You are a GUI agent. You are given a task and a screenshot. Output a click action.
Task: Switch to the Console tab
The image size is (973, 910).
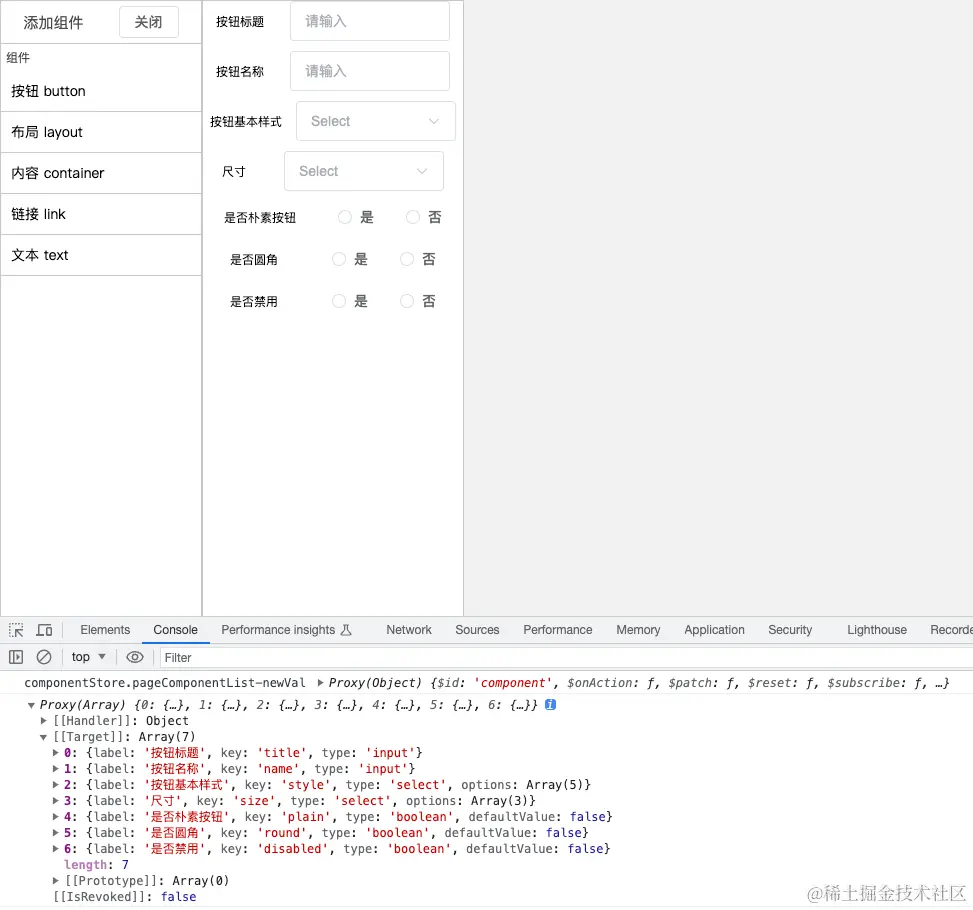(176, 630)
